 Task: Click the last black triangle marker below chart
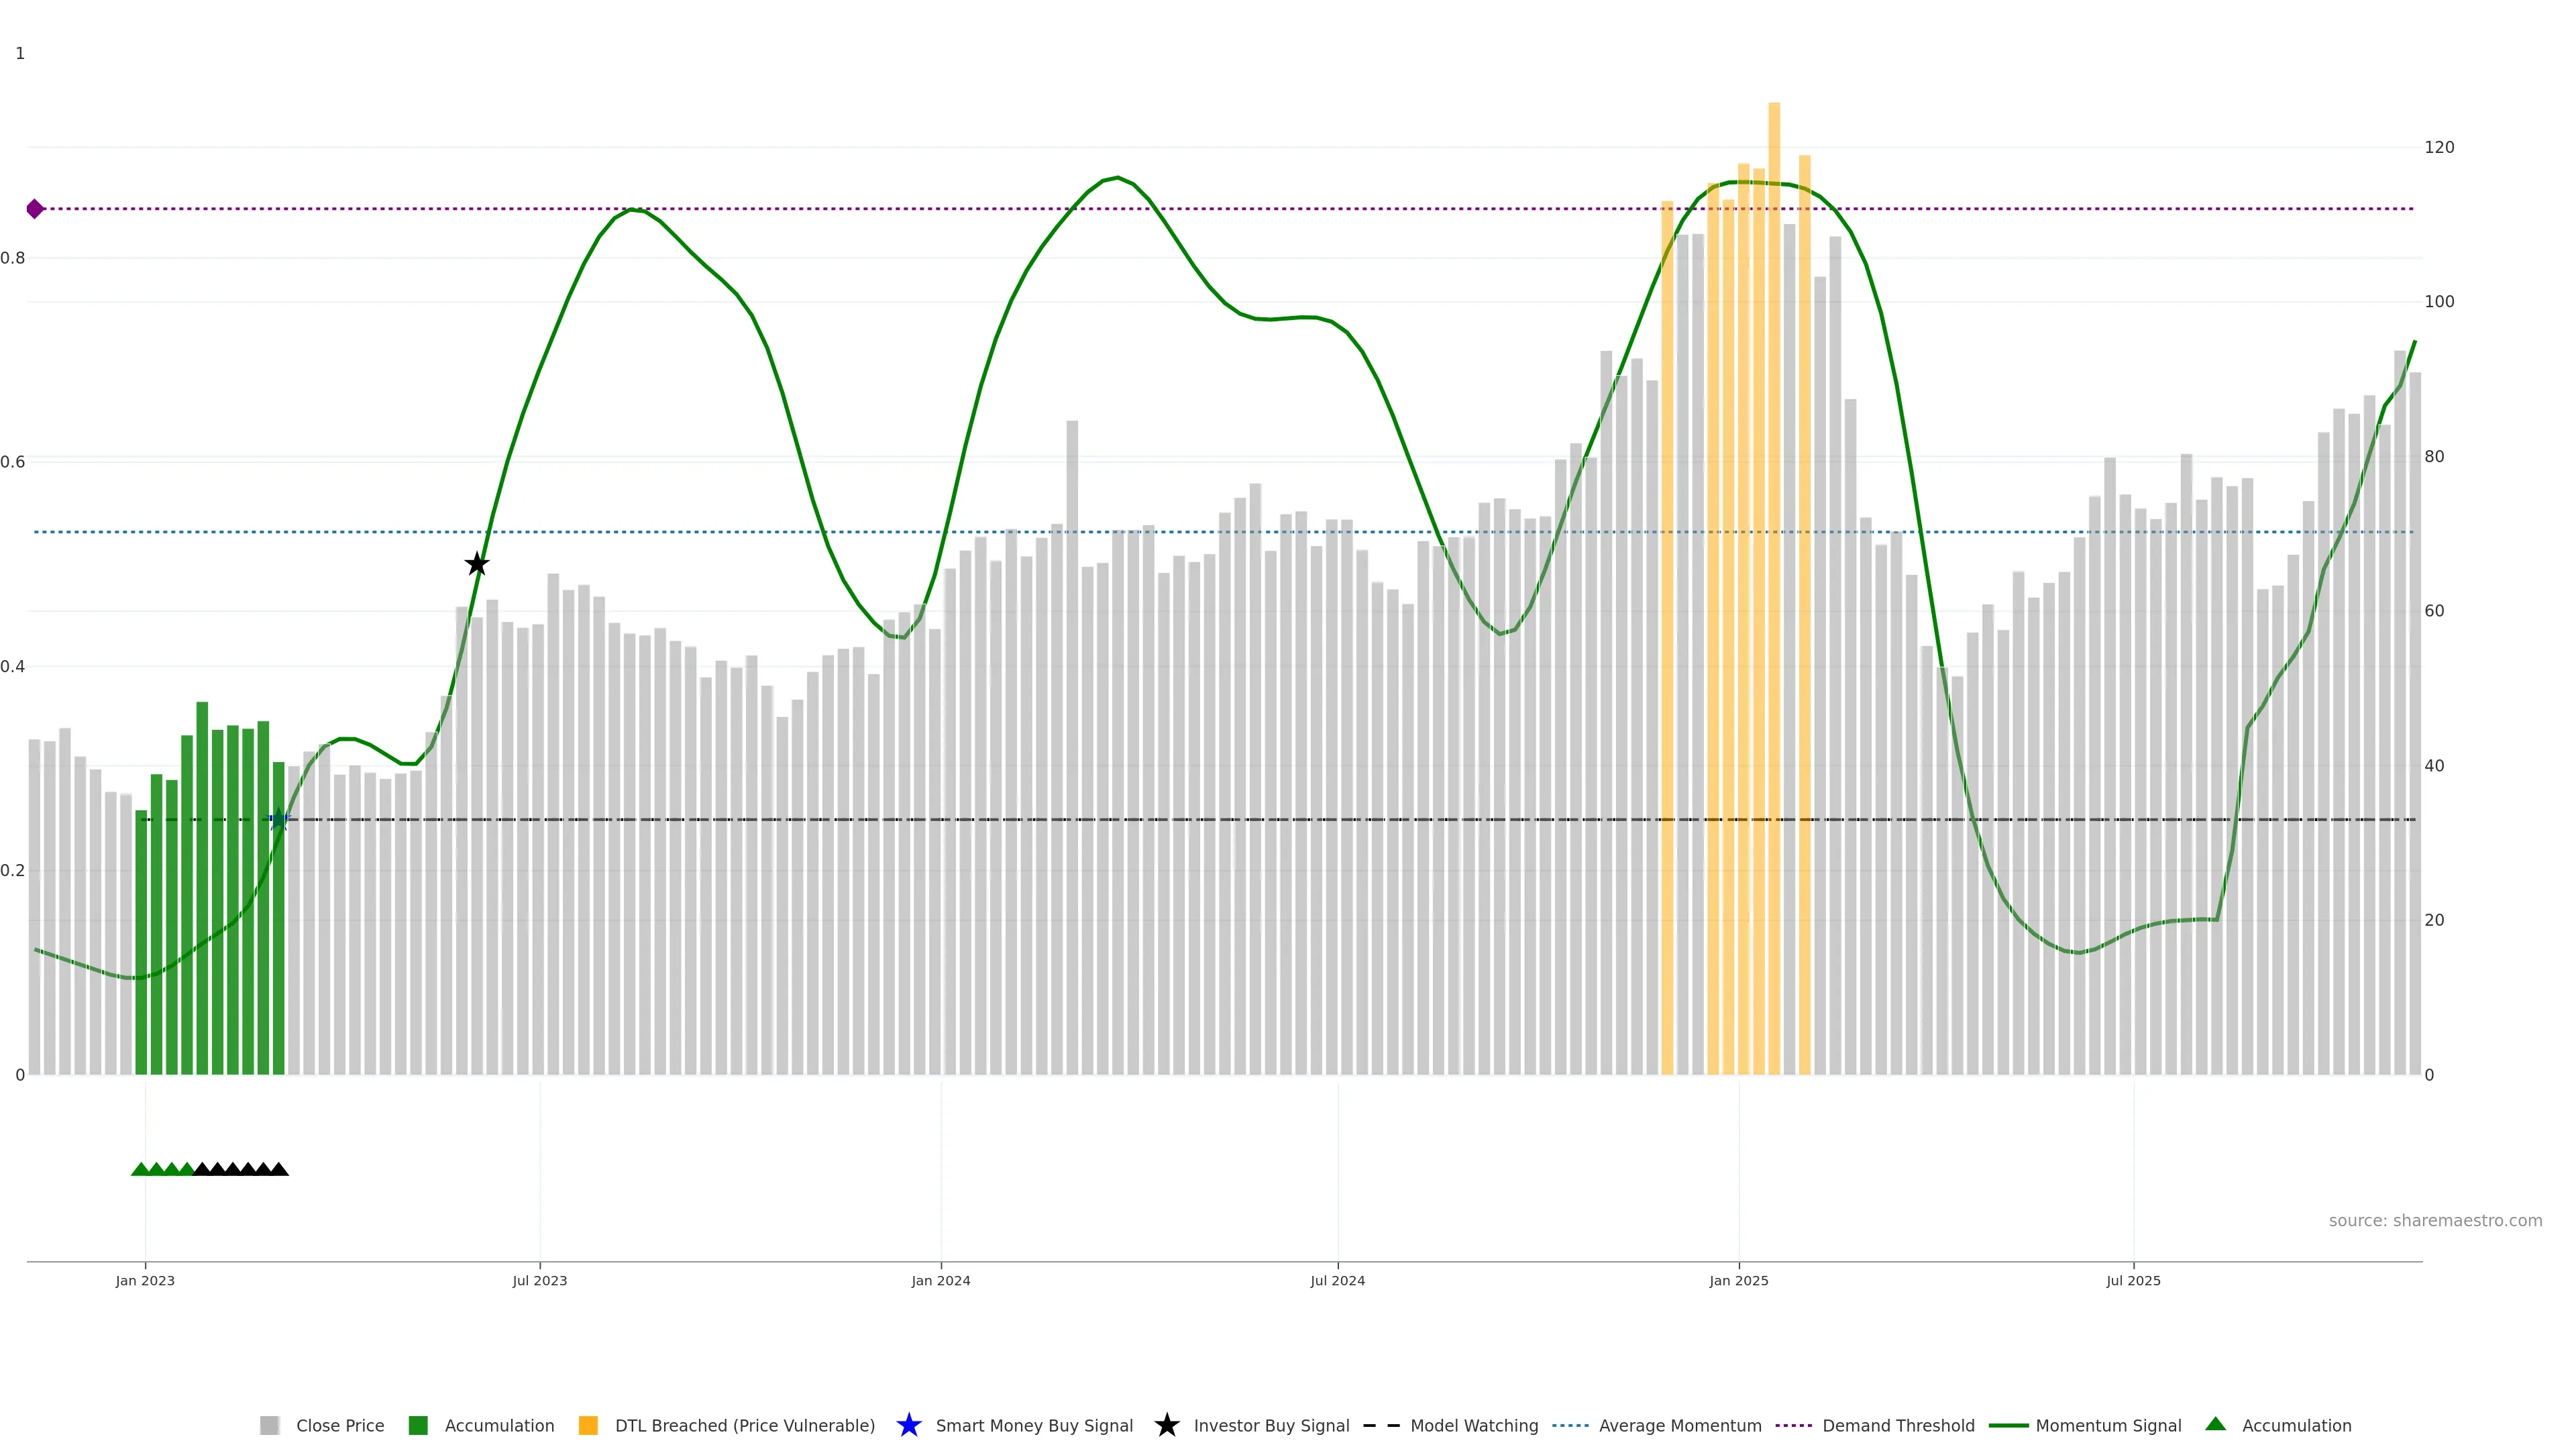coord(279,1169)
